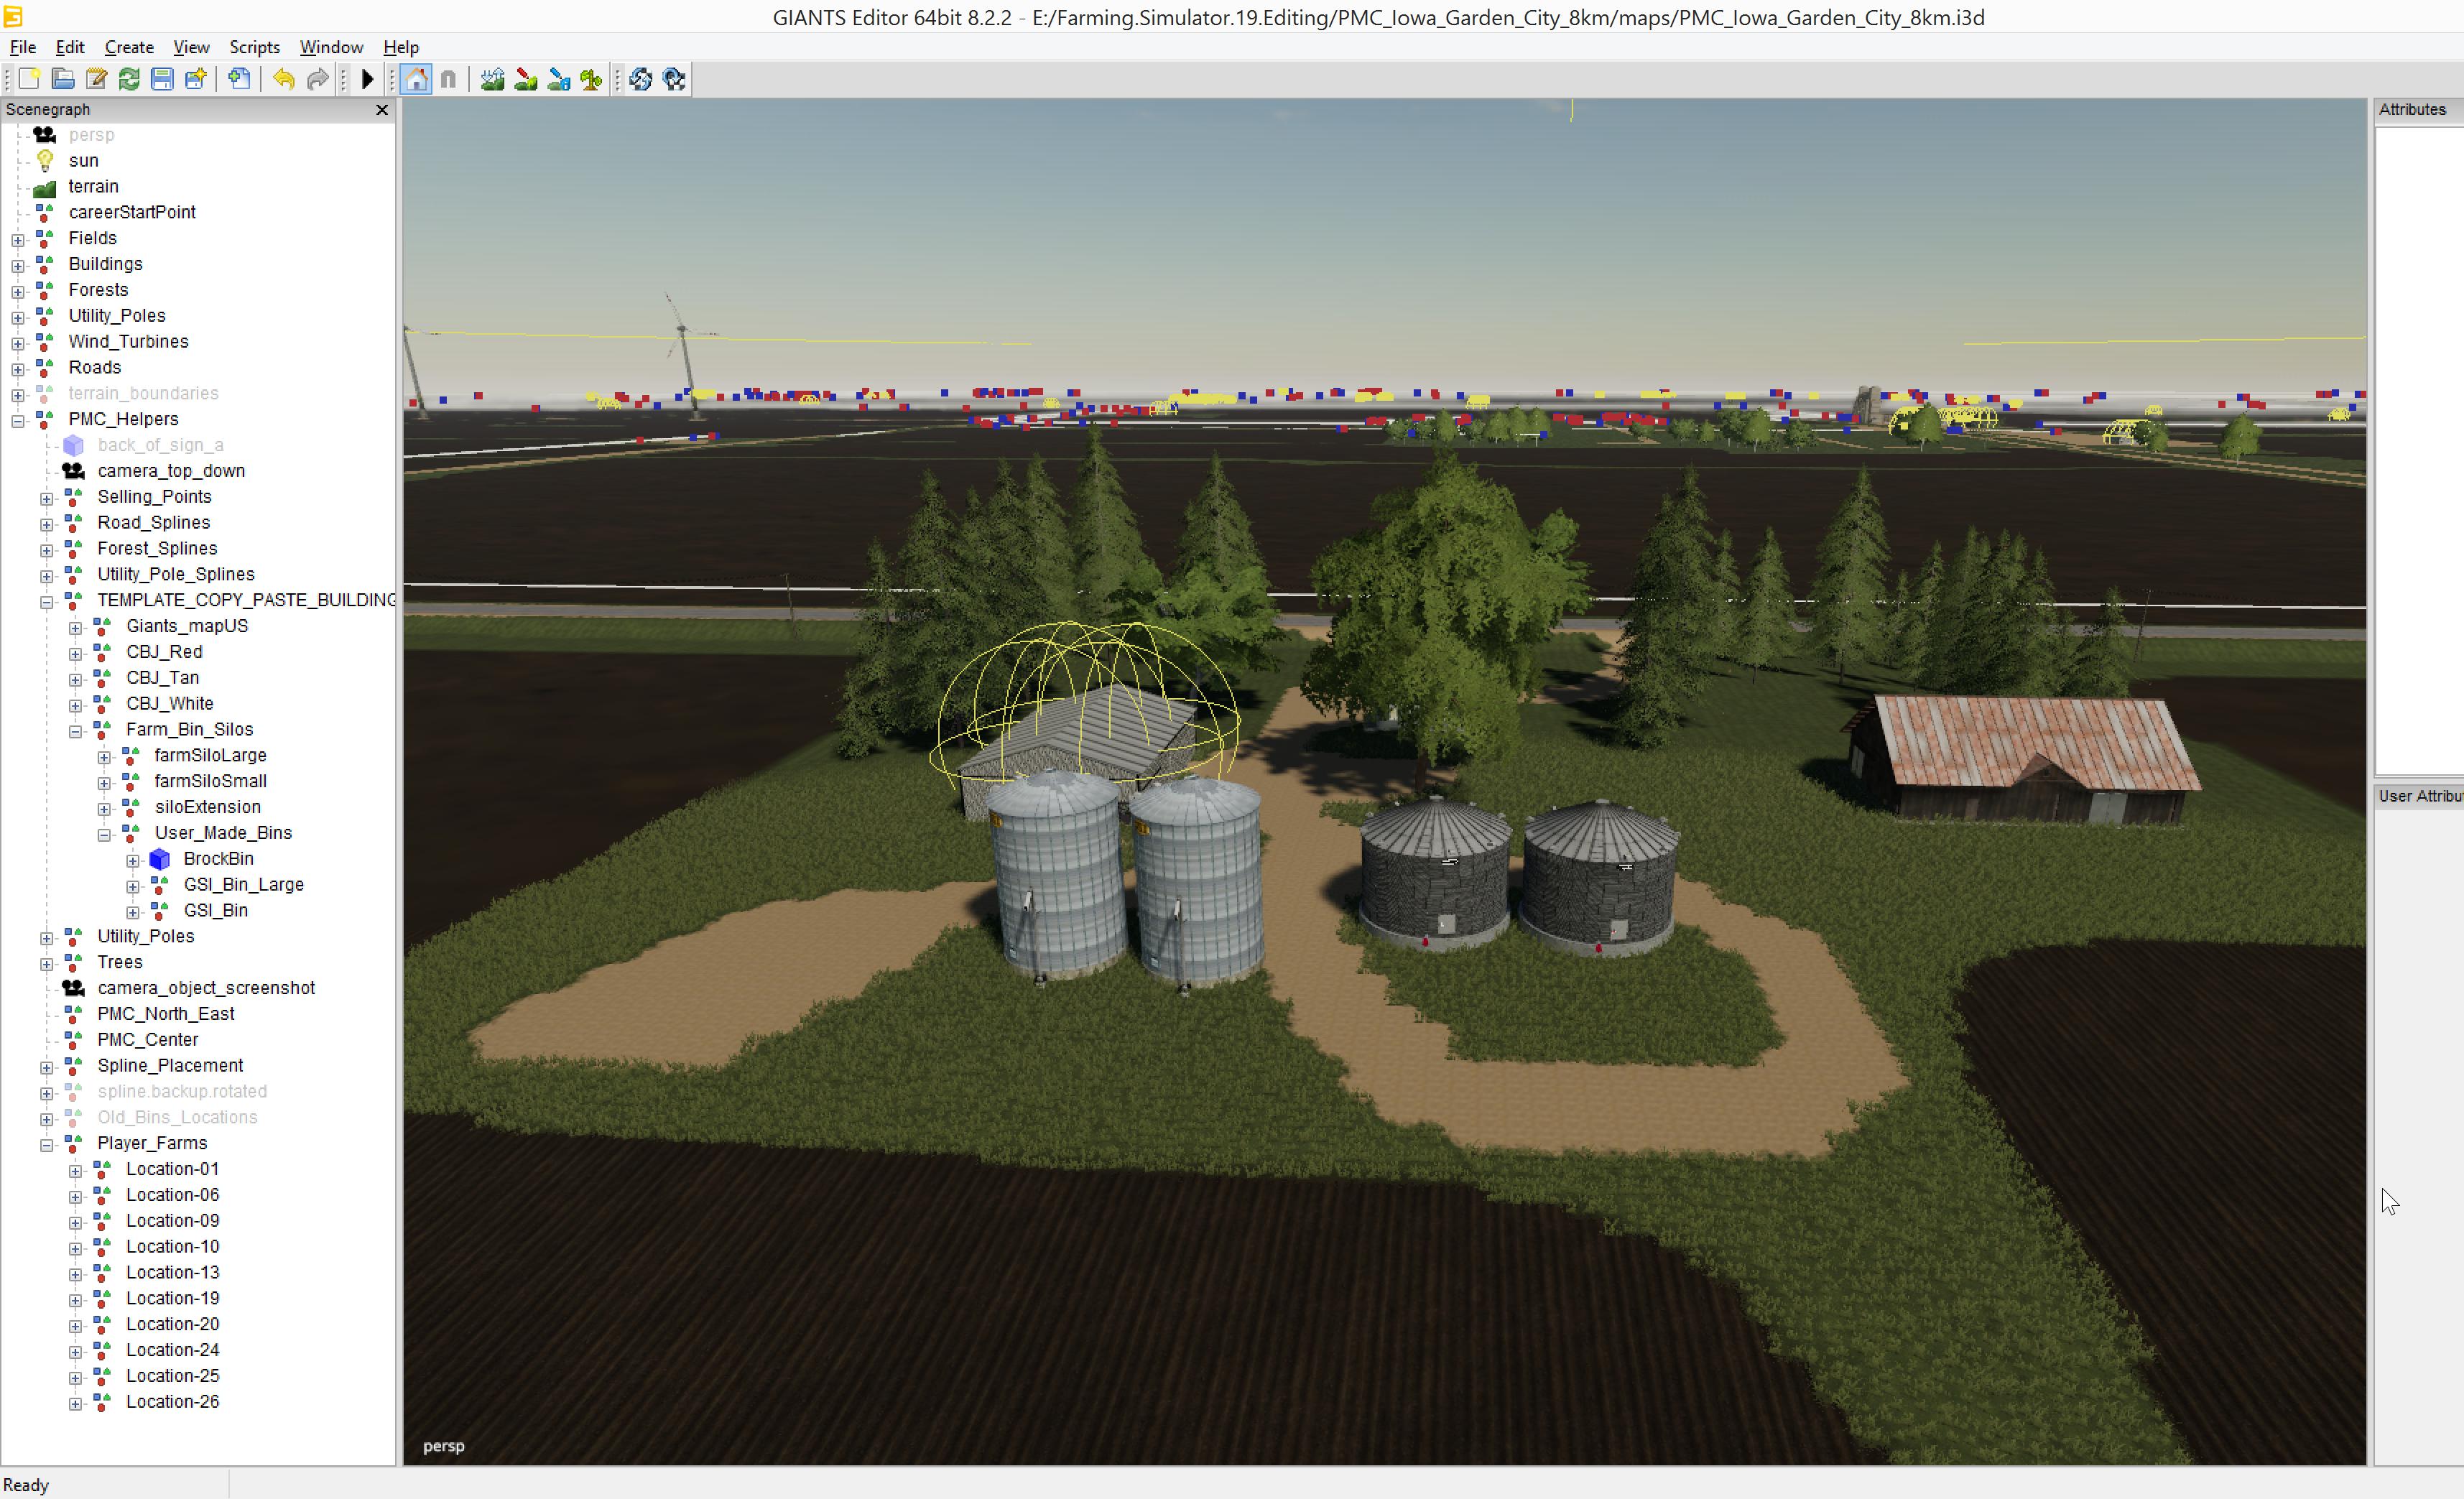Screen dimensions: 2464x1499
Task: Collapse the Player_Farms group
Action: point(47,1145)
